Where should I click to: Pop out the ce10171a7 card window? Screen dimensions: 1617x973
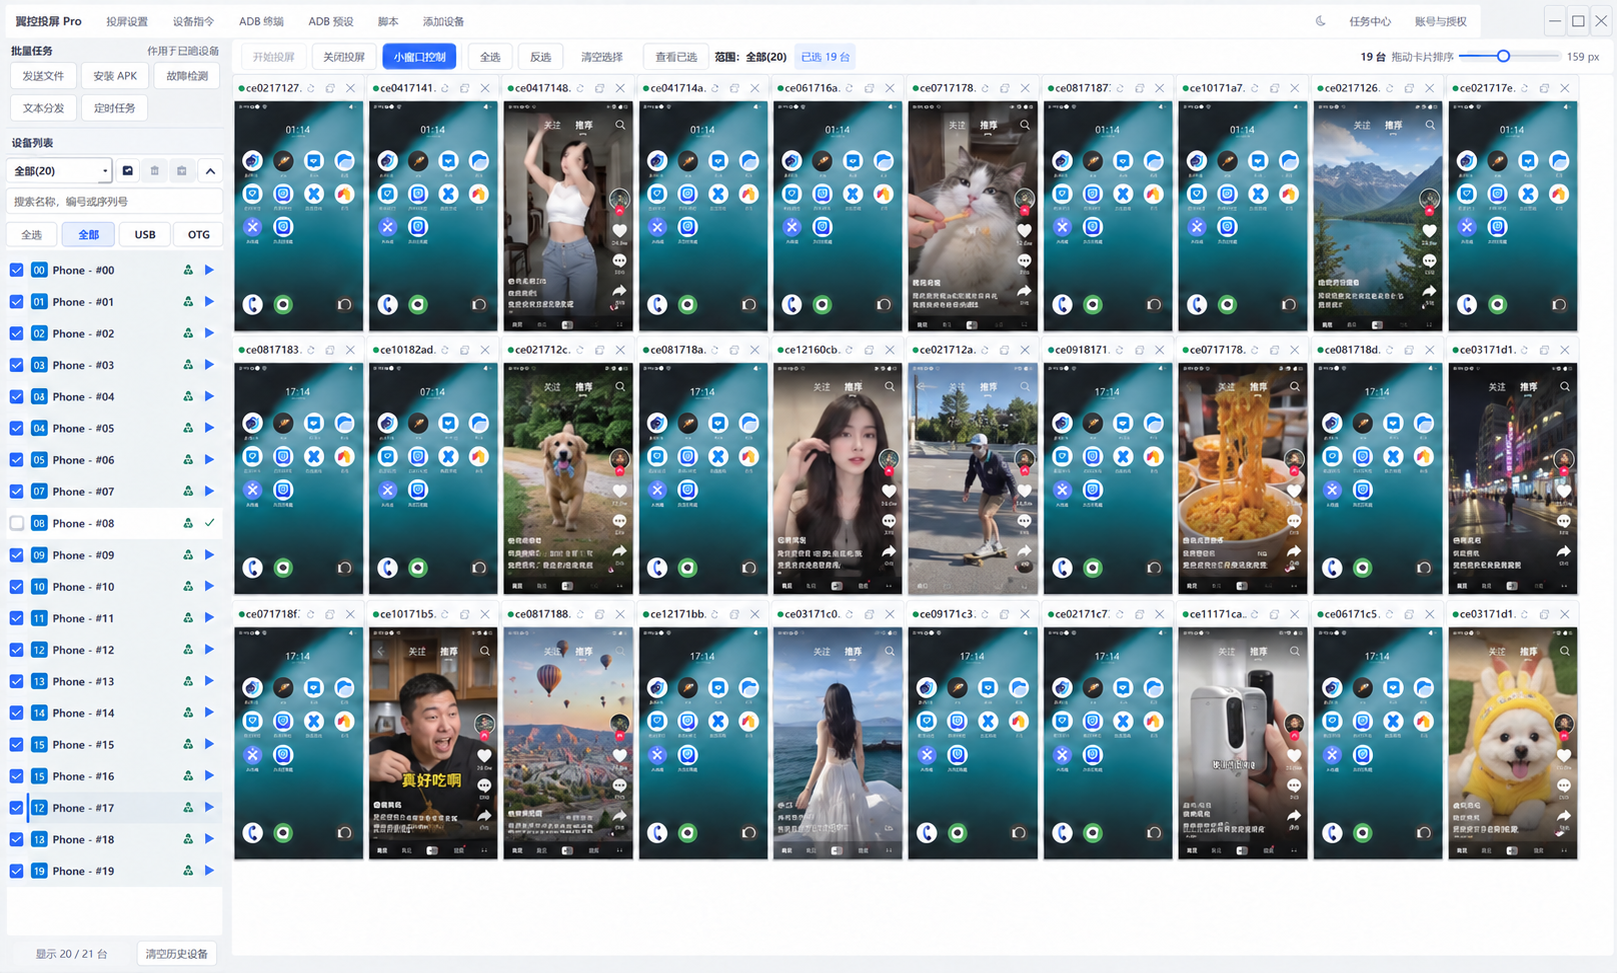1274,88
